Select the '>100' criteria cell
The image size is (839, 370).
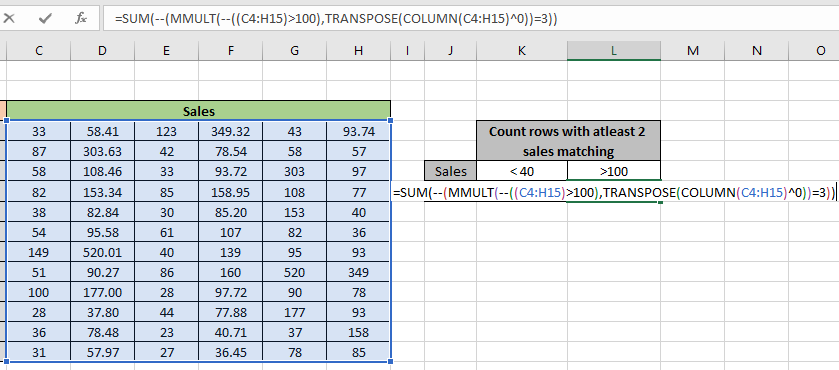pos(614,171)
